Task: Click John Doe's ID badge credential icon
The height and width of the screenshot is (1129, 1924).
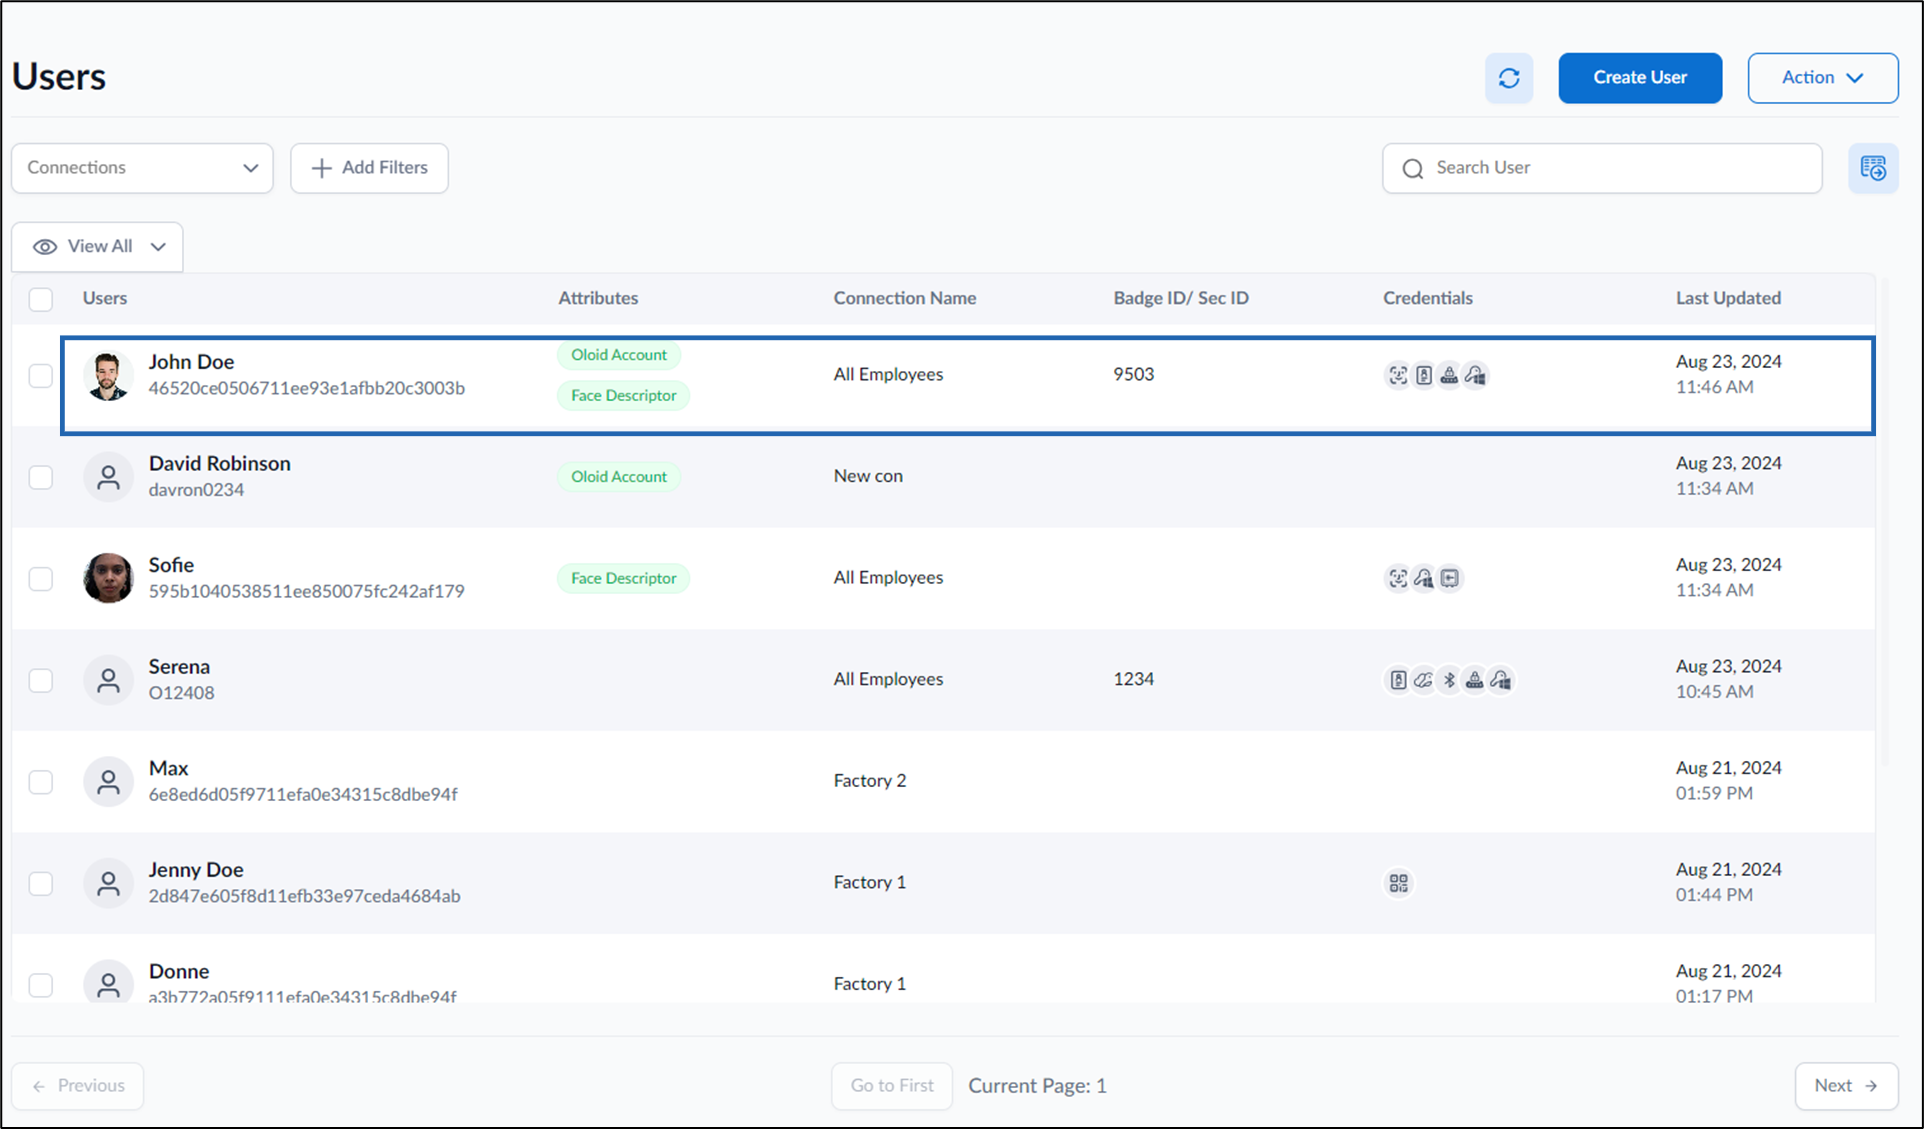Action: pos(1423,375)
